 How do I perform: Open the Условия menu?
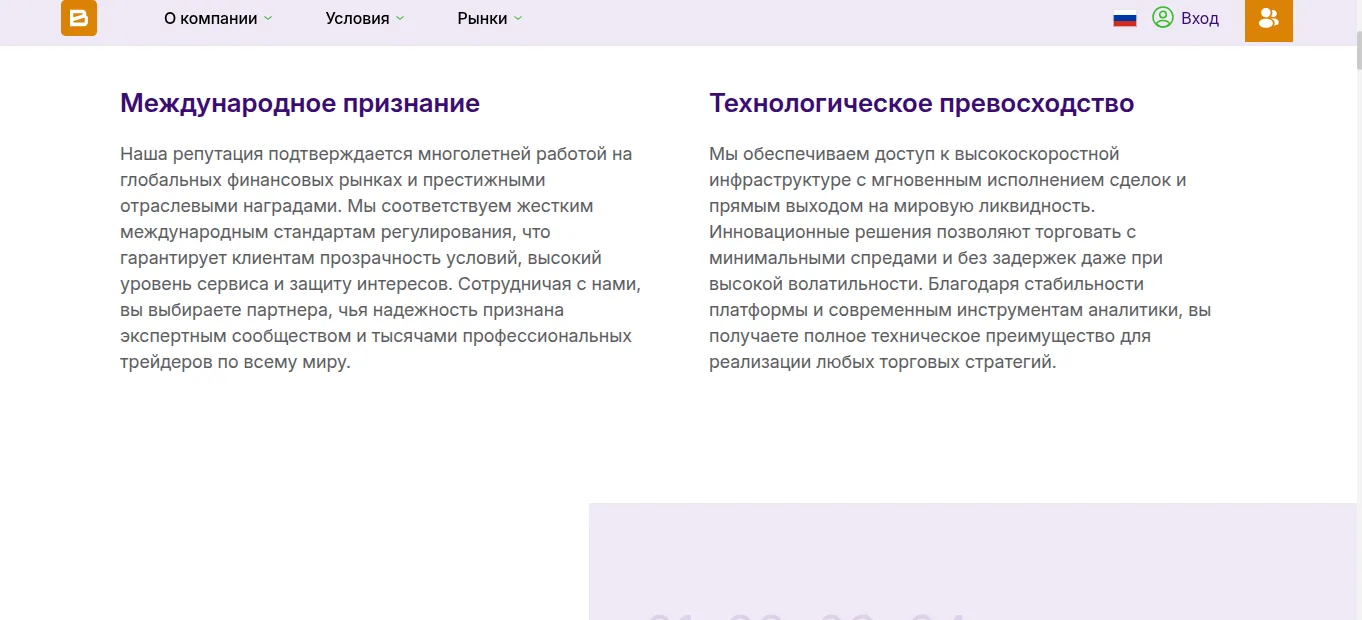[x=357, y=18]
